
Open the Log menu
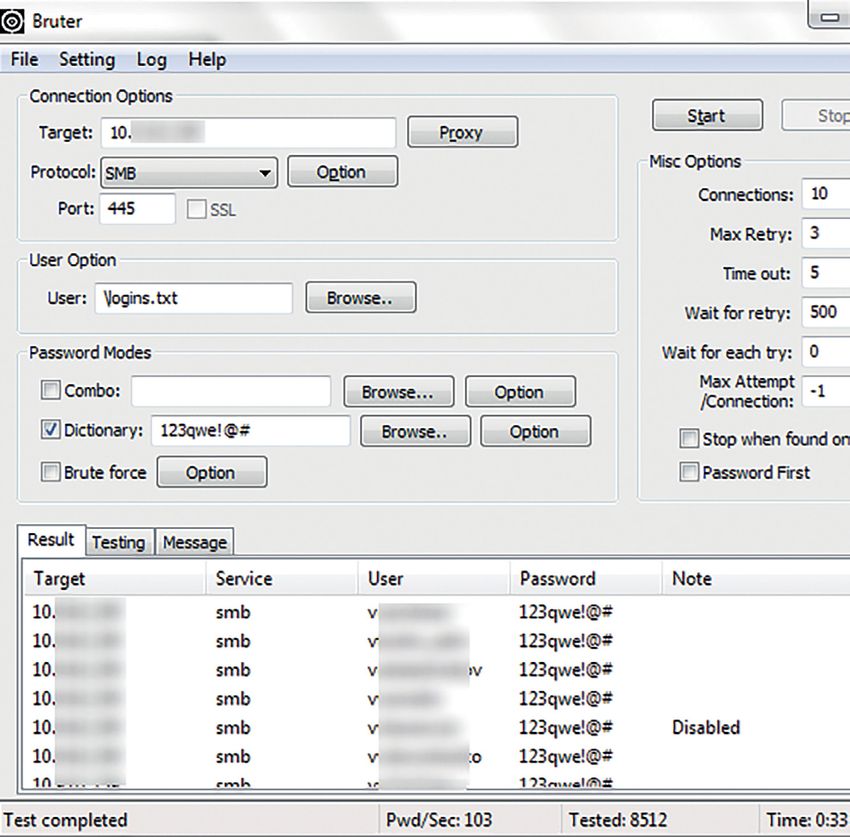151,60
